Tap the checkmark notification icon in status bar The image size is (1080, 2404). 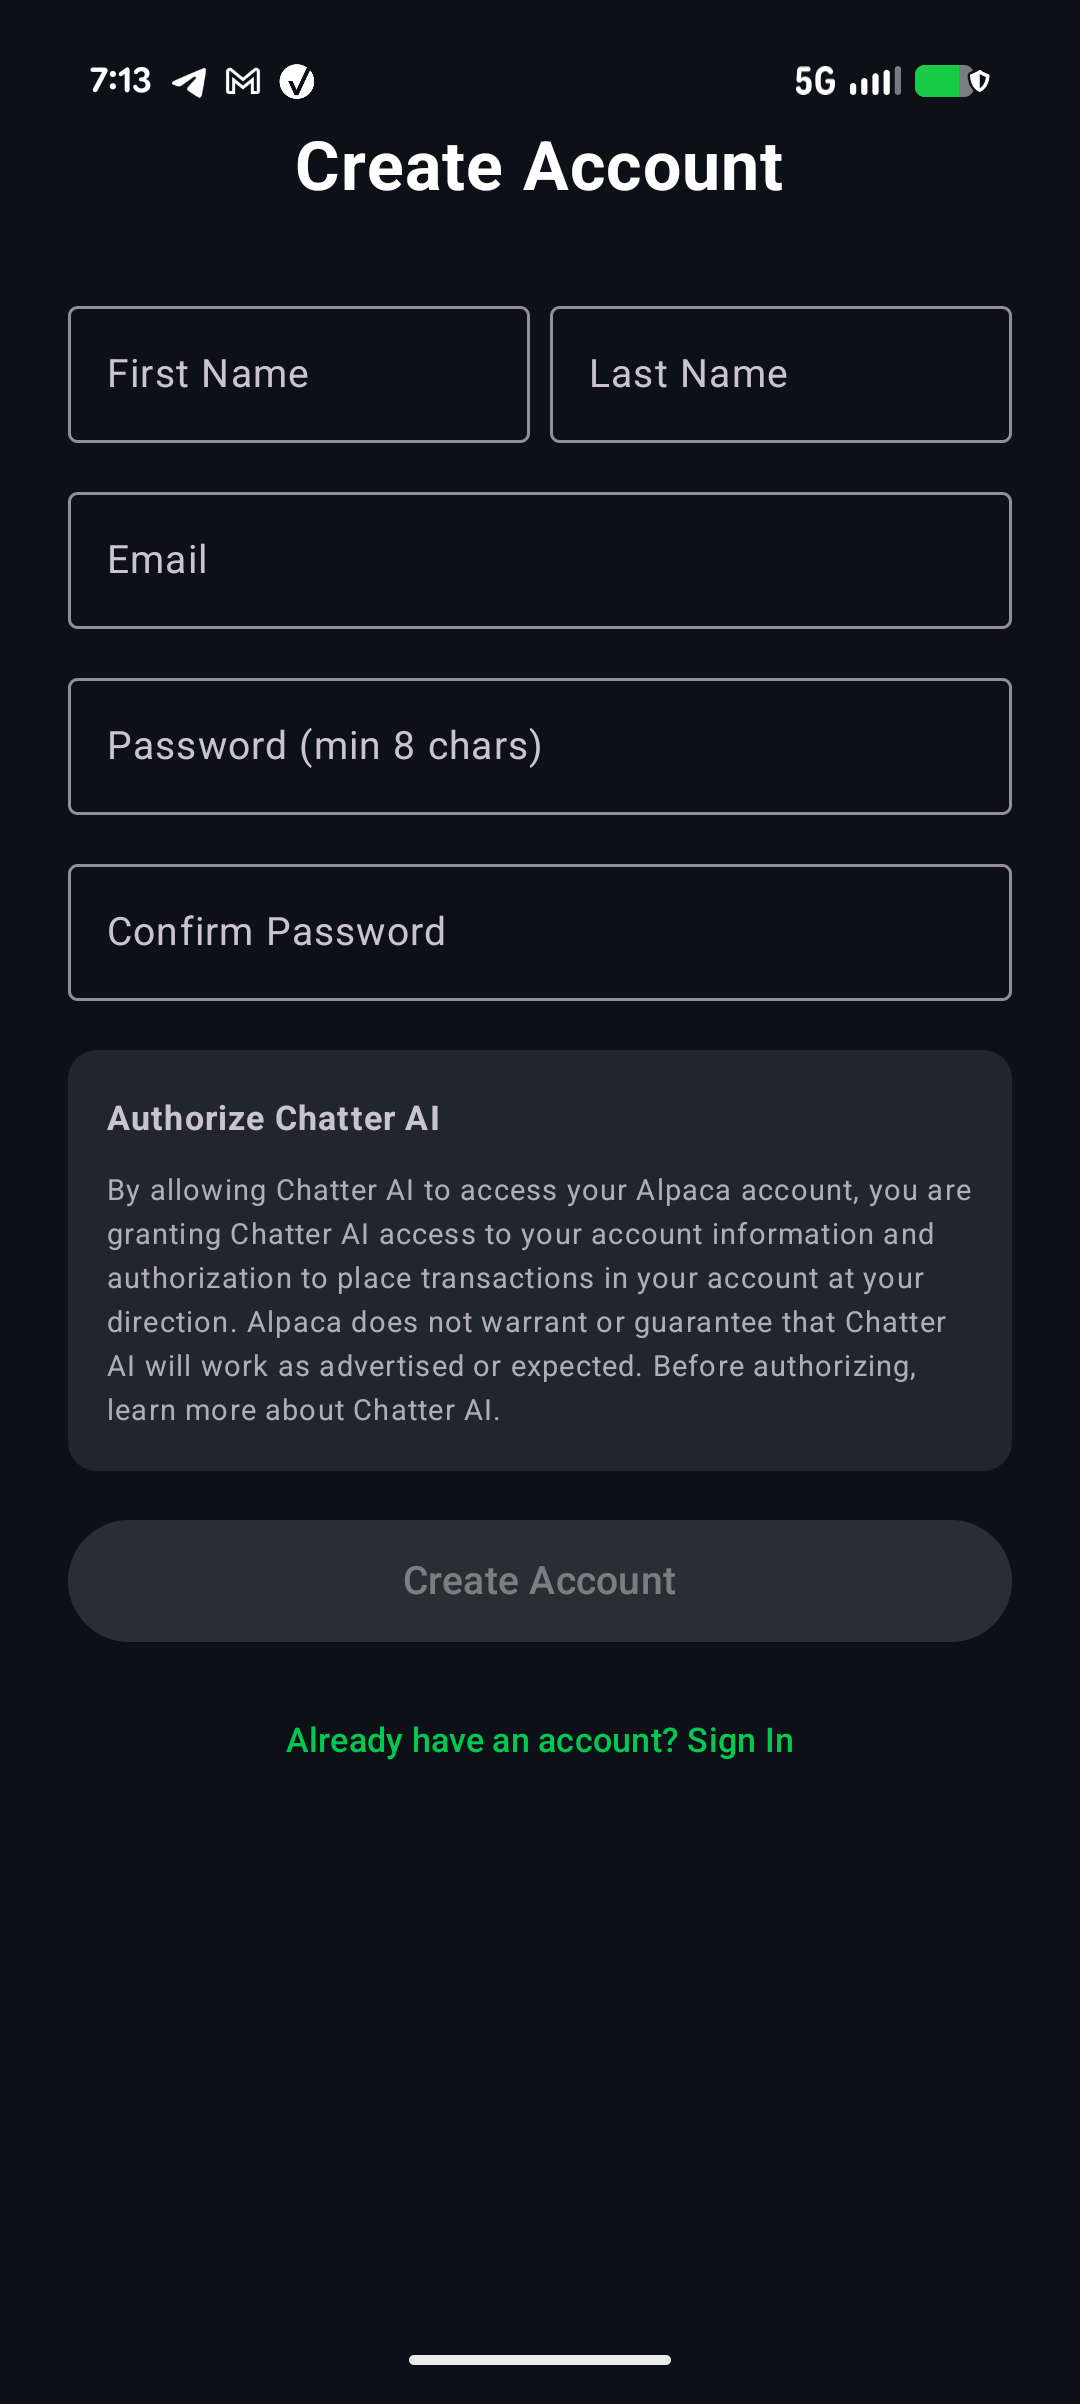click(297, 81)
